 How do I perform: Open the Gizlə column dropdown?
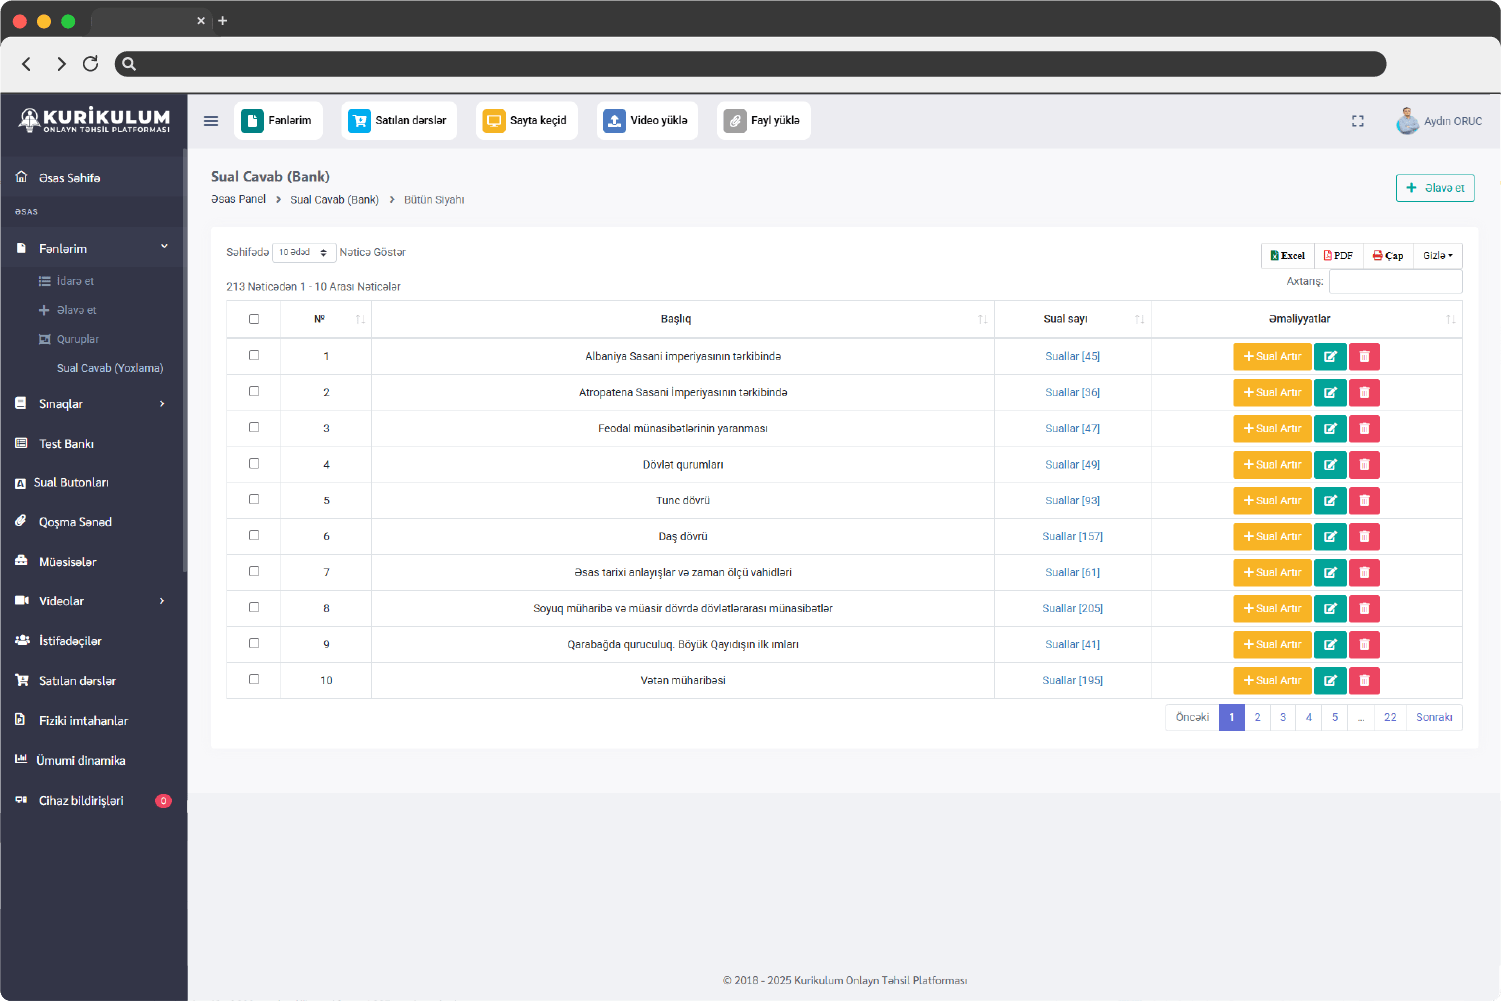(x=1436, y=255)
